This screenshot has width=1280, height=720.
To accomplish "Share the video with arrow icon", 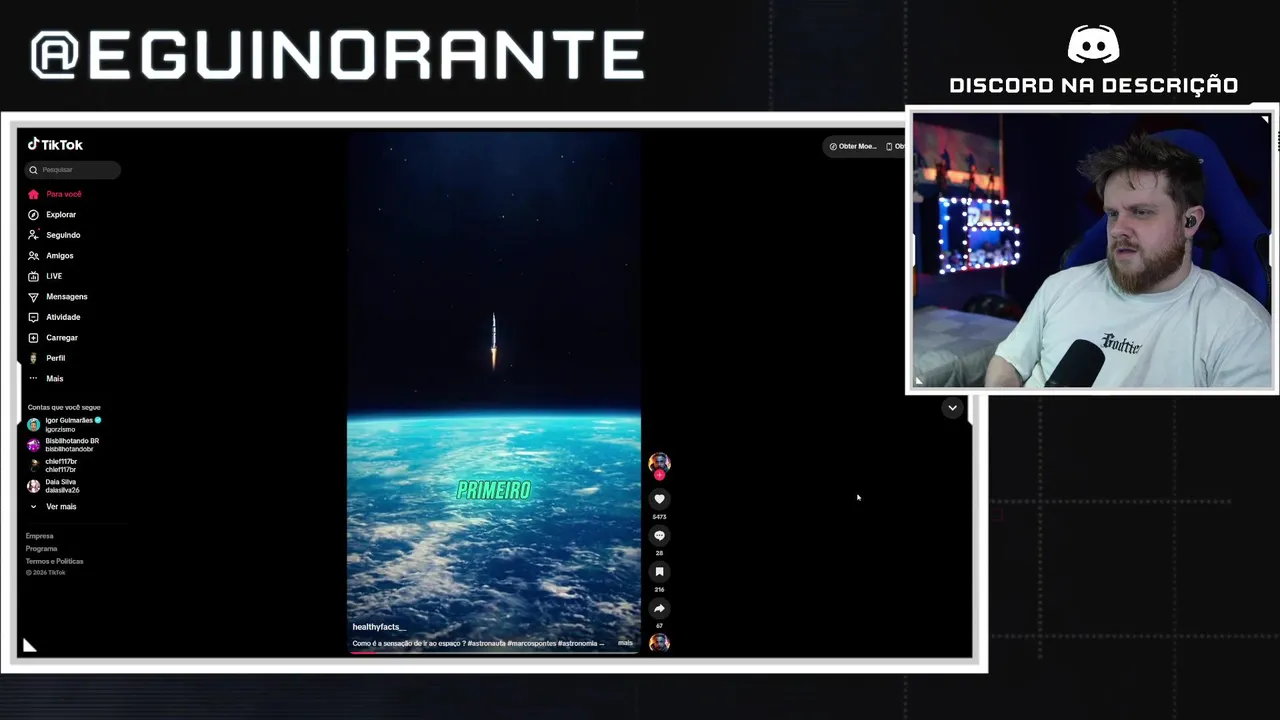I will pyautogui.click(x=659, y=608).
